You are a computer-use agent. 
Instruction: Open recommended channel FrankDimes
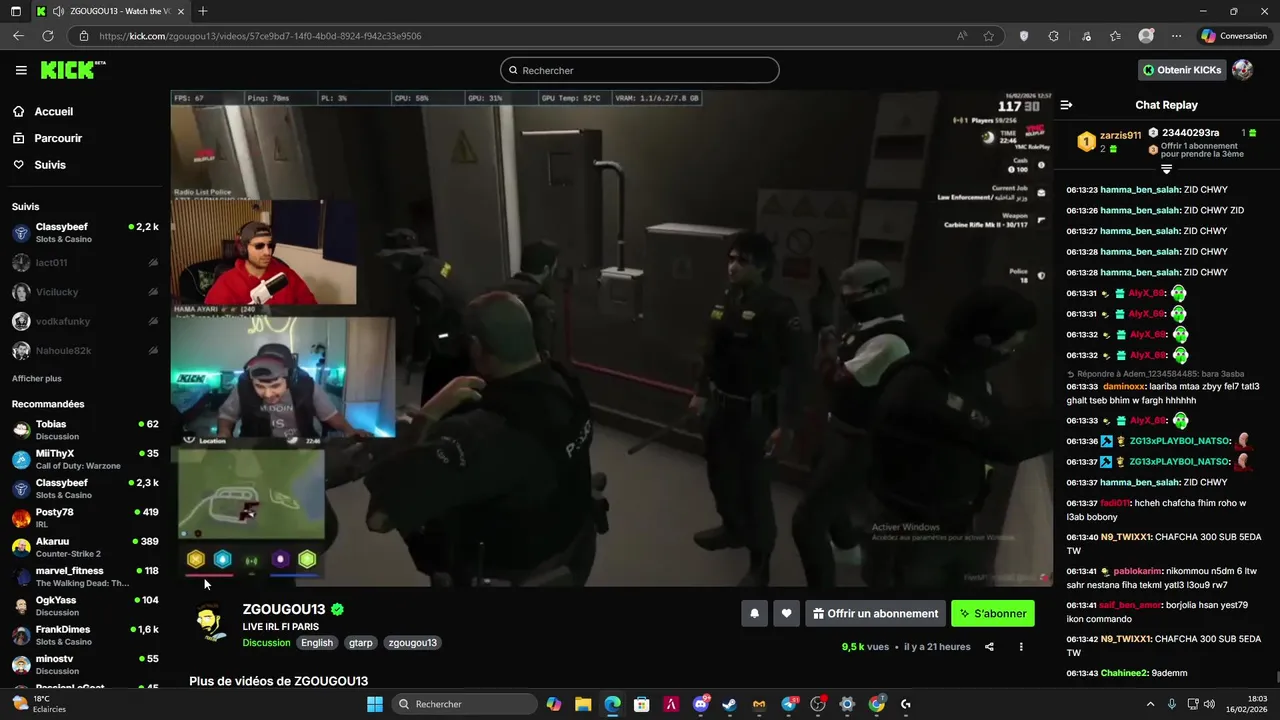pyautogui.click(x=85, y=635)
